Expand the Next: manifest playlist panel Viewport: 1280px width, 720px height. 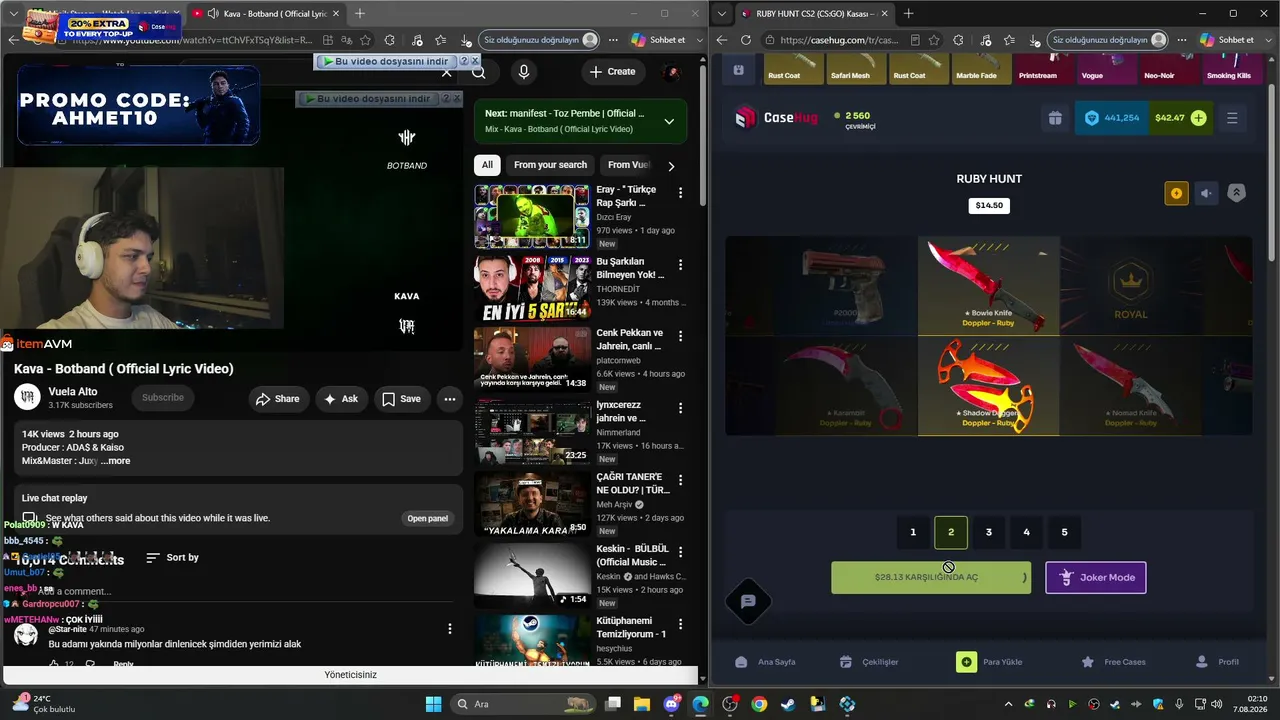[669, 121]
